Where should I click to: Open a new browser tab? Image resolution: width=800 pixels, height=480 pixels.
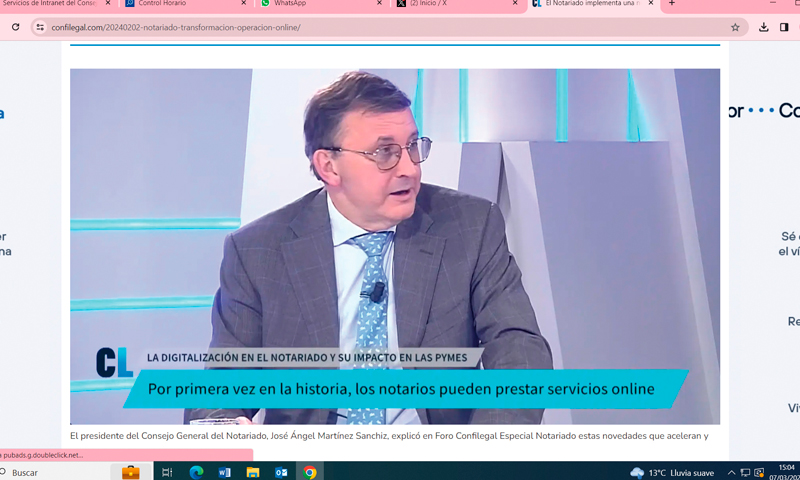[672, 4]
